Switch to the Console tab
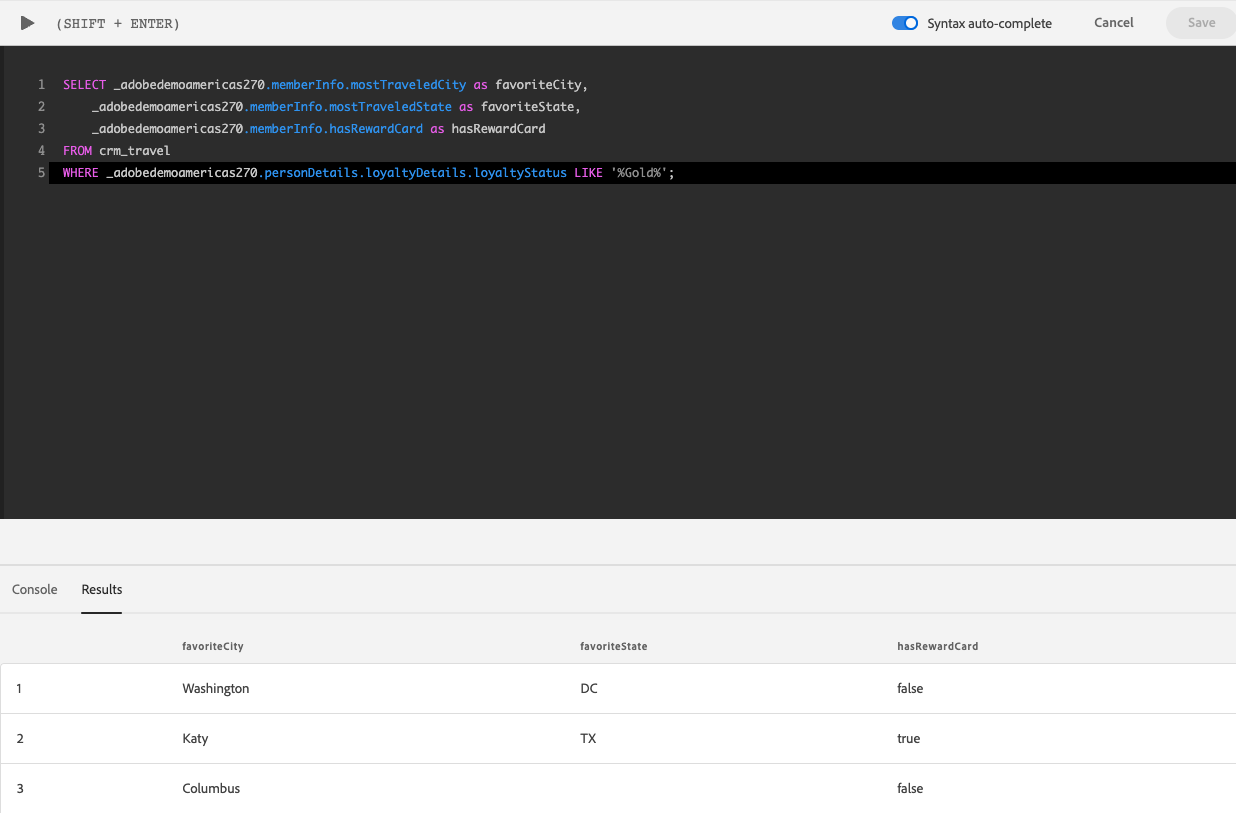The image size is (1236, 813). (35, 589)
